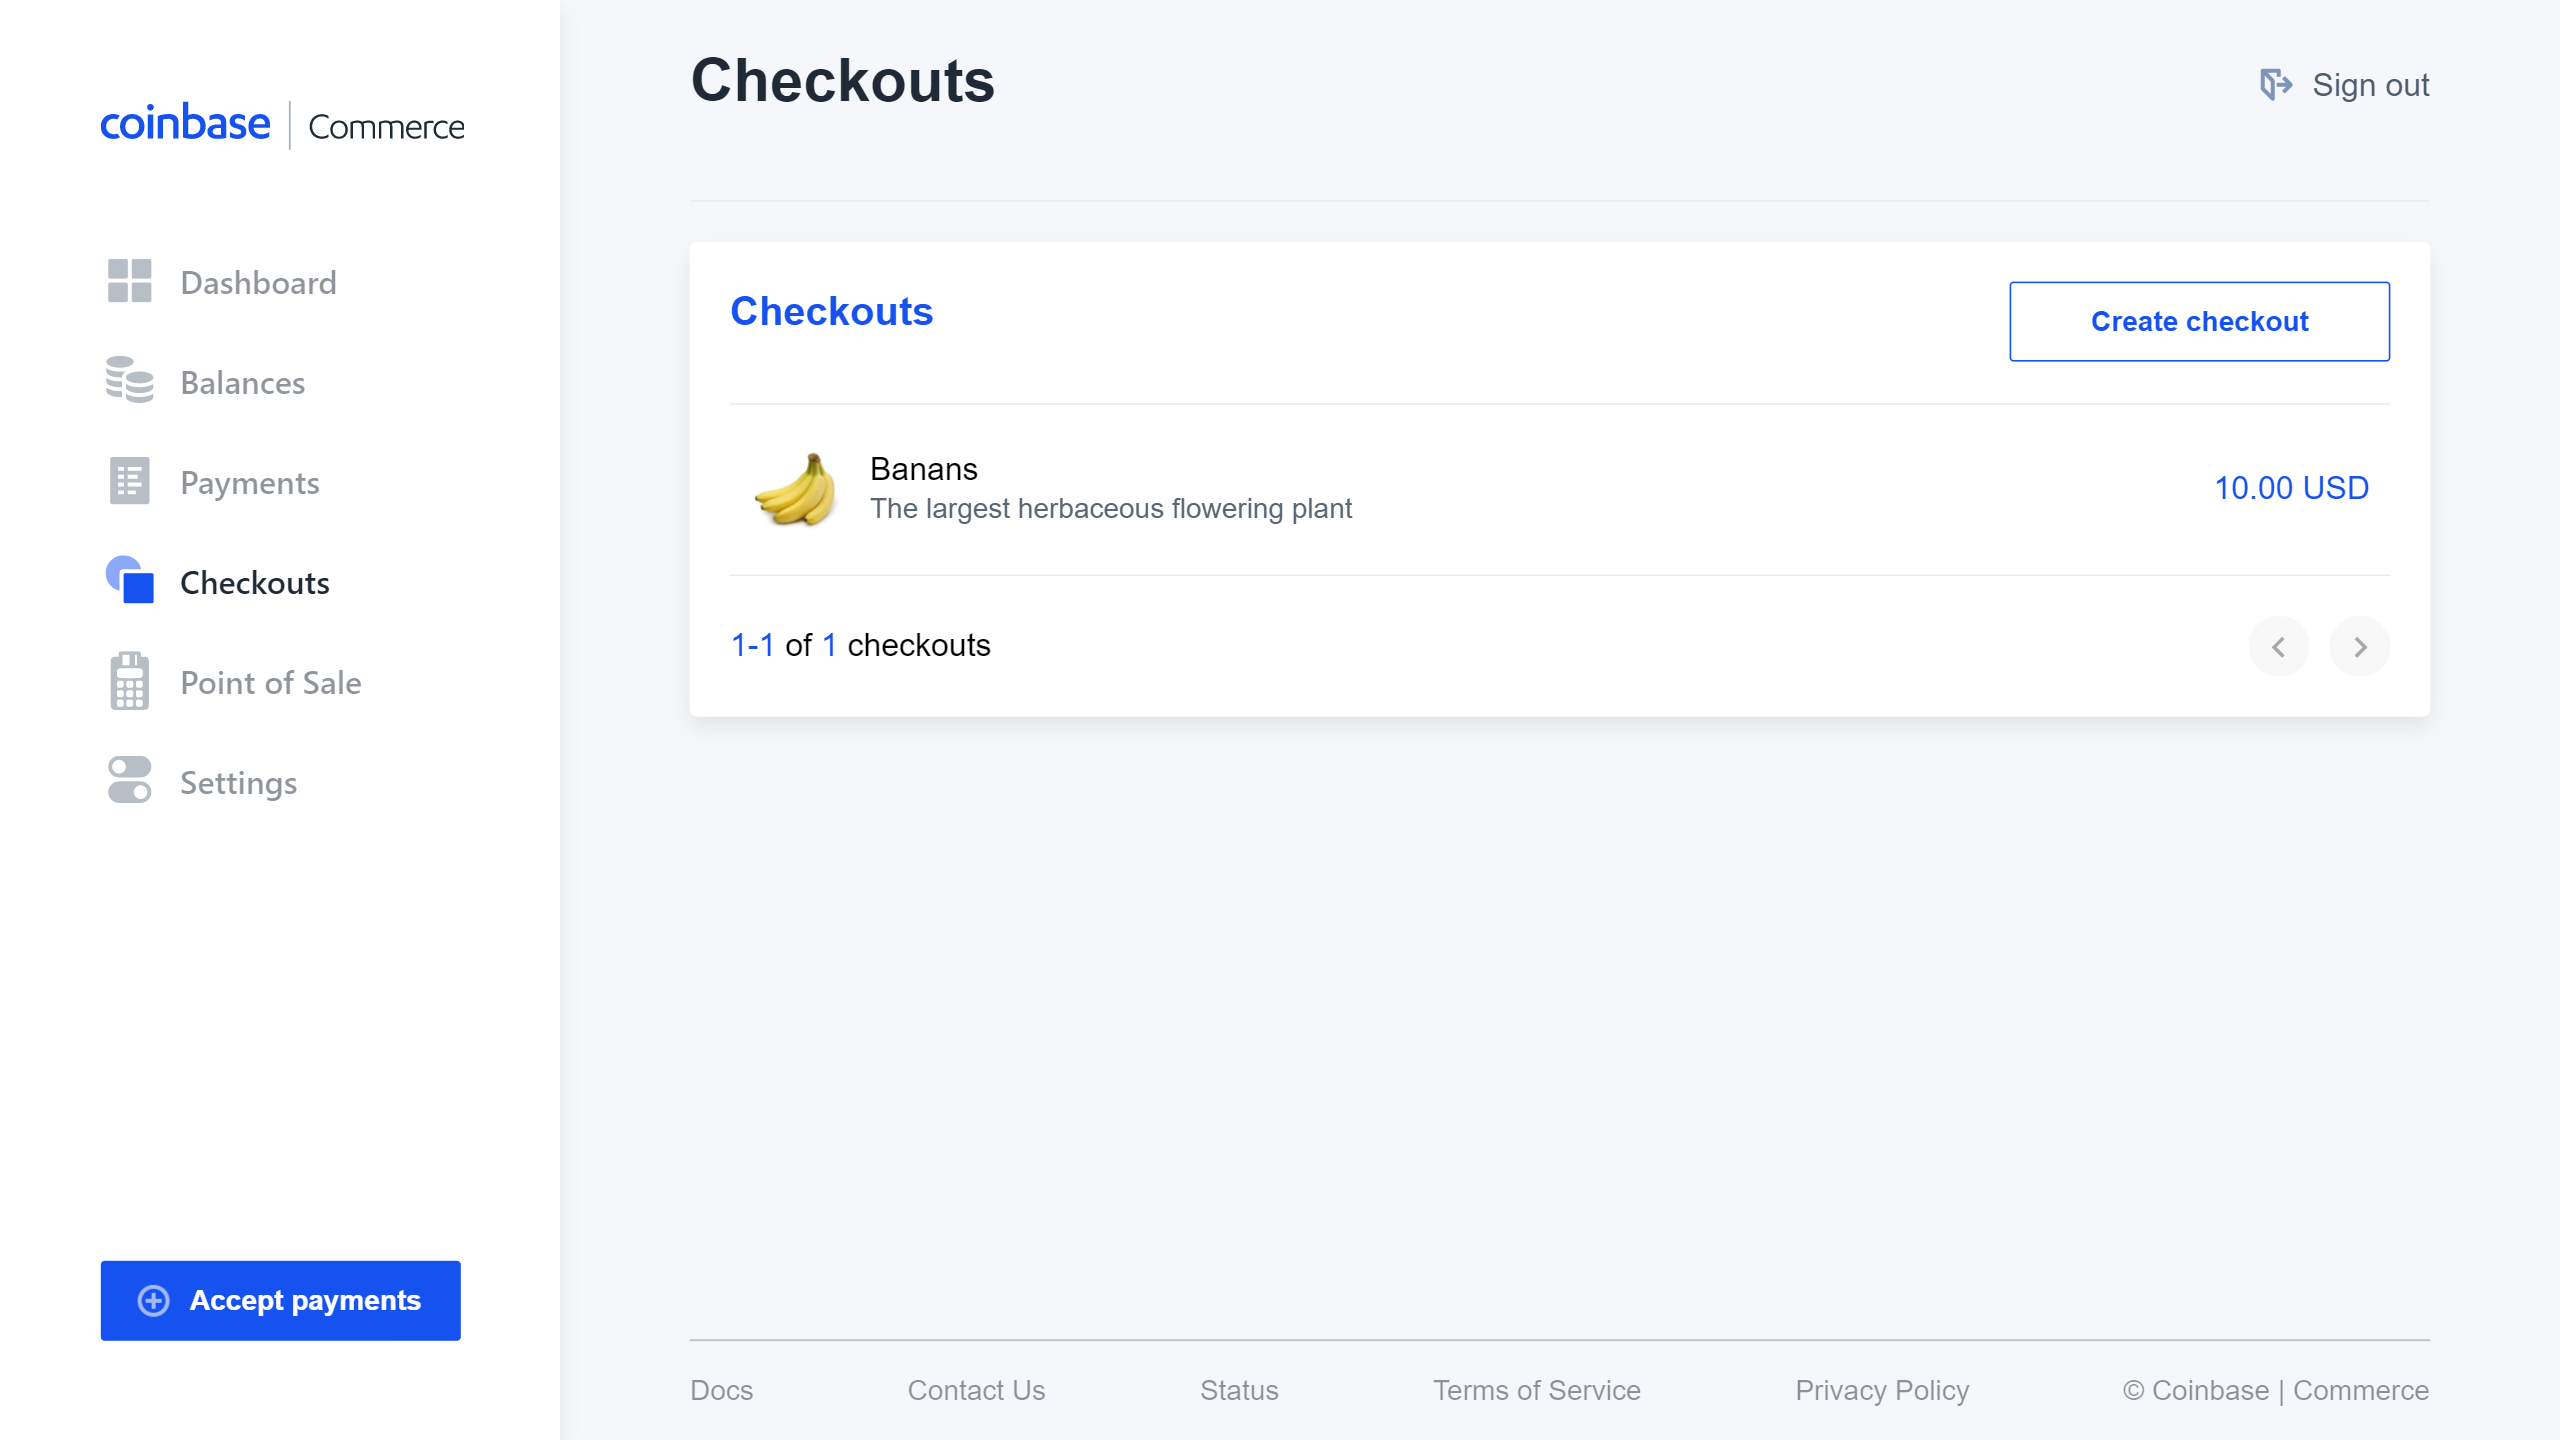Image resolution: width=2560 pixels, height=1440 pixels.
Task: Click the Checkouts icon in sidebar
Action: [x=132, y=580]
